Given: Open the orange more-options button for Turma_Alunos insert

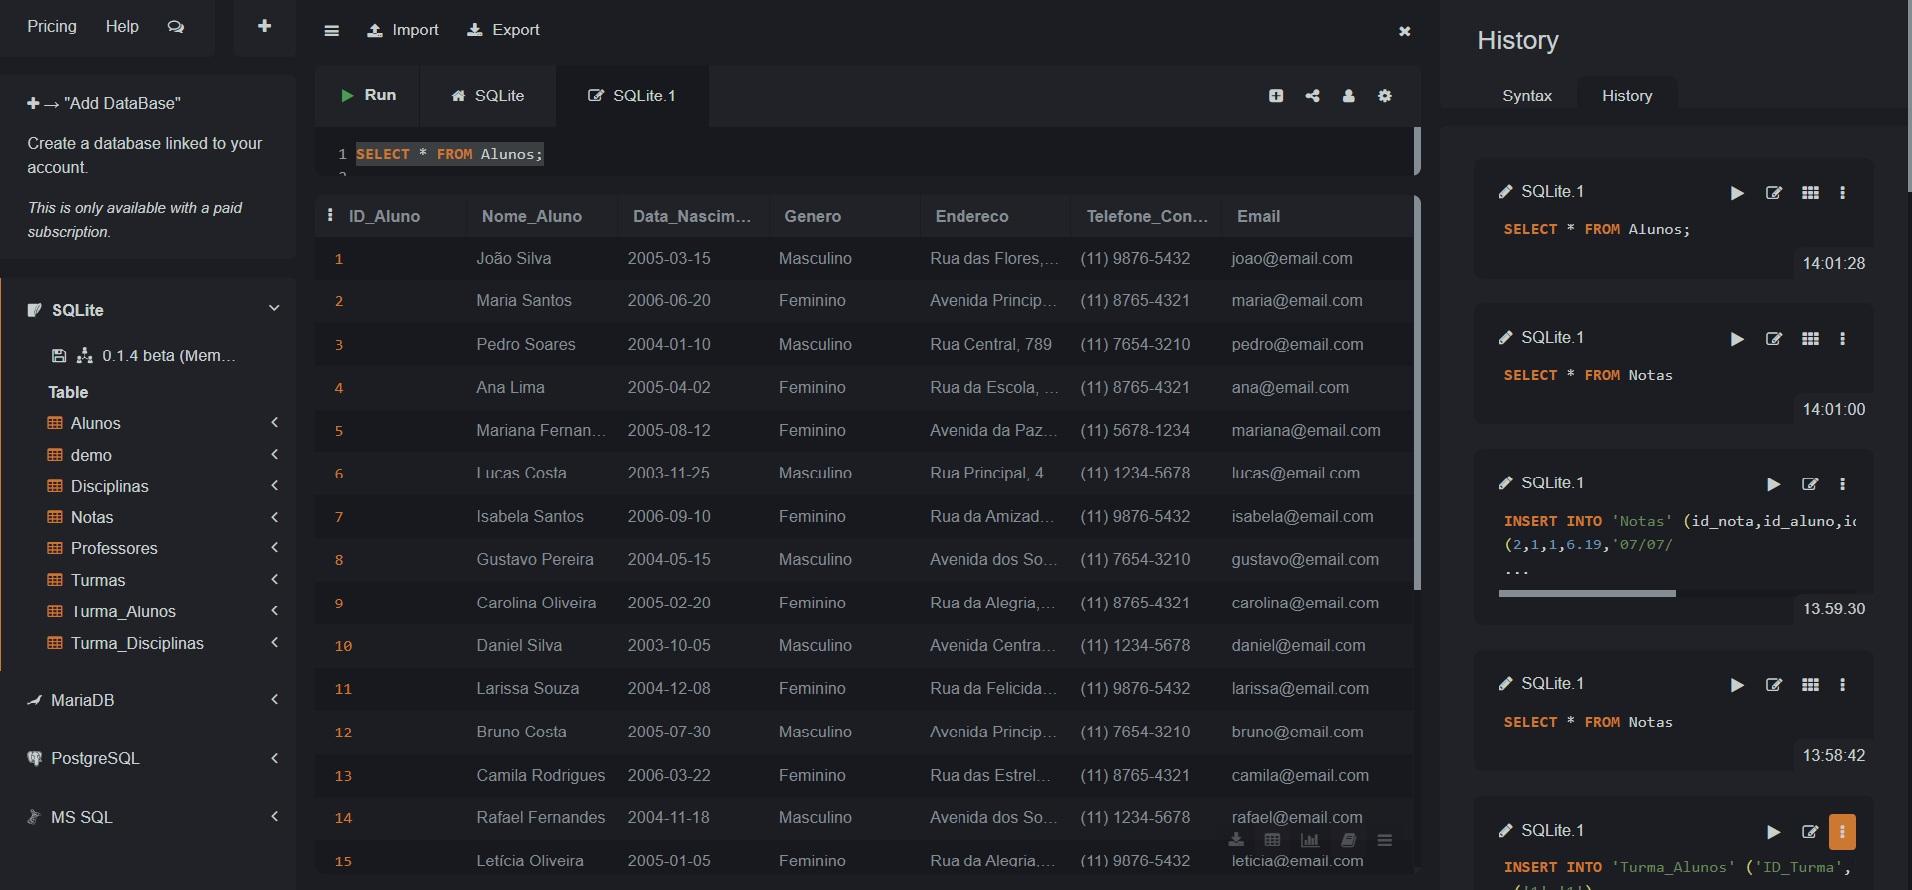Looking at the screenshot, I should (x=1842, y=832).
